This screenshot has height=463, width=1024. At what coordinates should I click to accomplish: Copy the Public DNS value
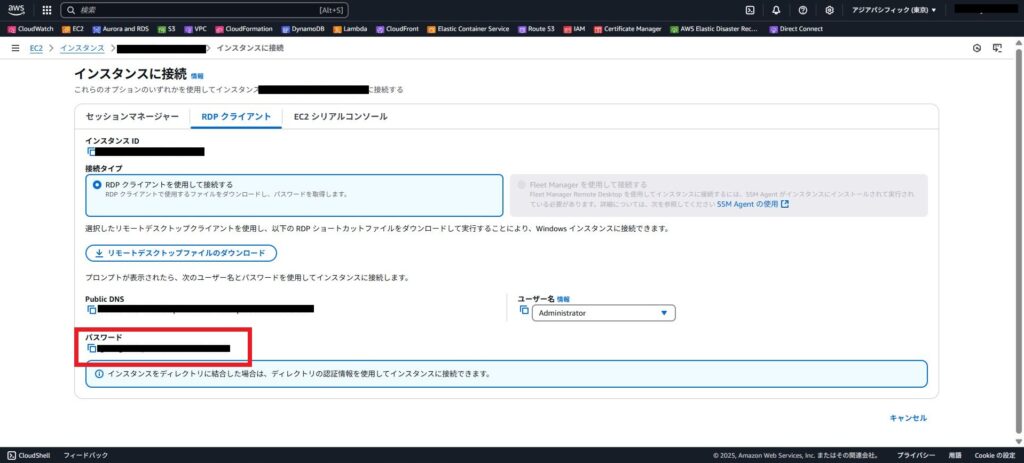tap(91, 309)
